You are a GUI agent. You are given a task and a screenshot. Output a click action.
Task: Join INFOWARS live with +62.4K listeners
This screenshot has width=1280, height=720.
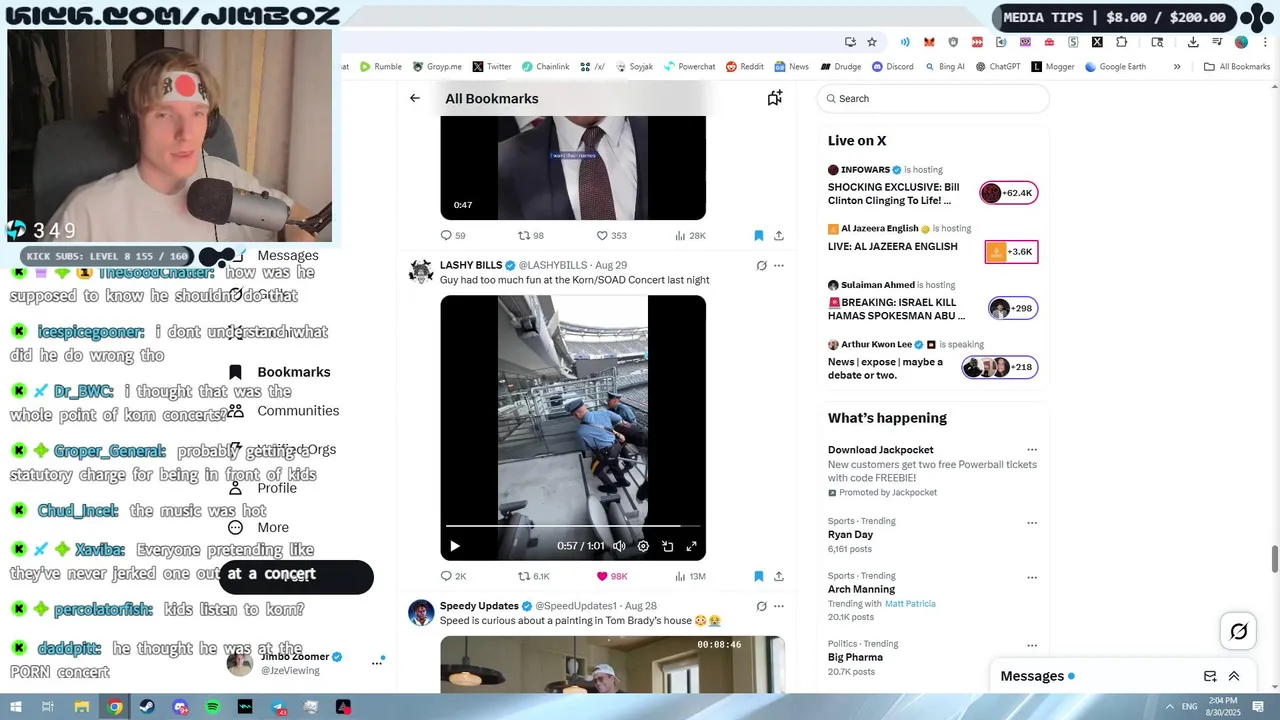point(1008,193)
